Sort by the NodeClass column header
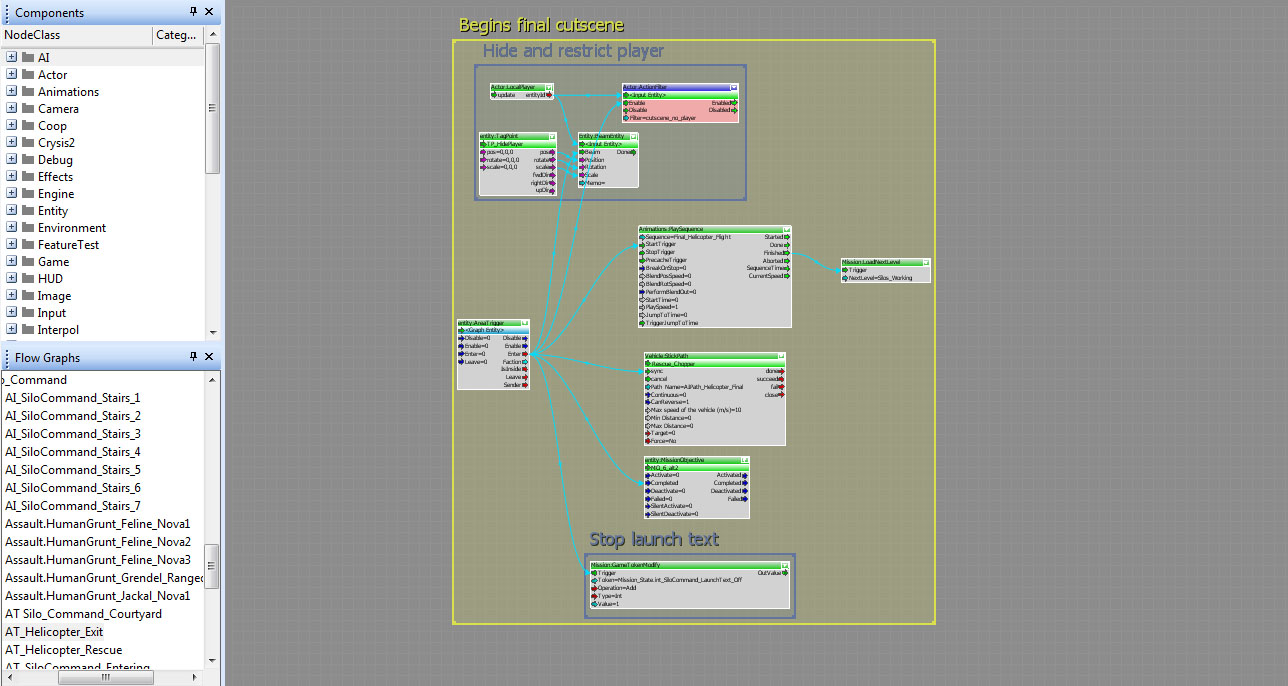Viewport: 1288px width, 686px height. point(75,35)
